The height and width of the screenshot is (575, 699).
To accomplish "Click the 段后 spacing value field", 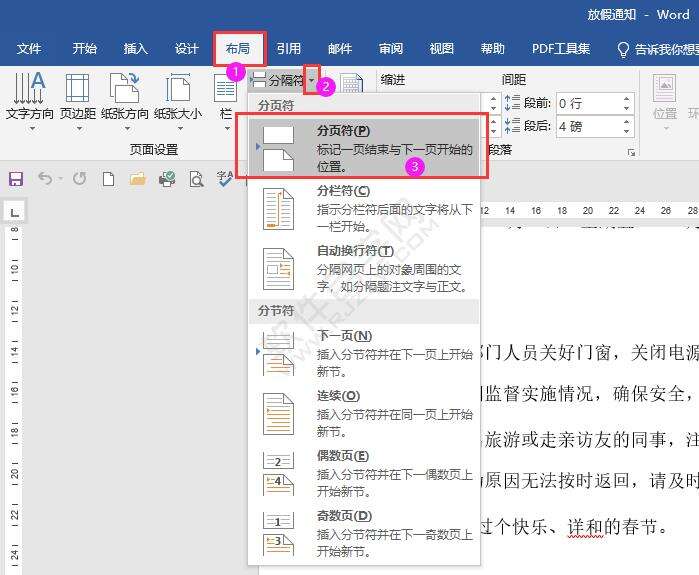I will 588,127.
